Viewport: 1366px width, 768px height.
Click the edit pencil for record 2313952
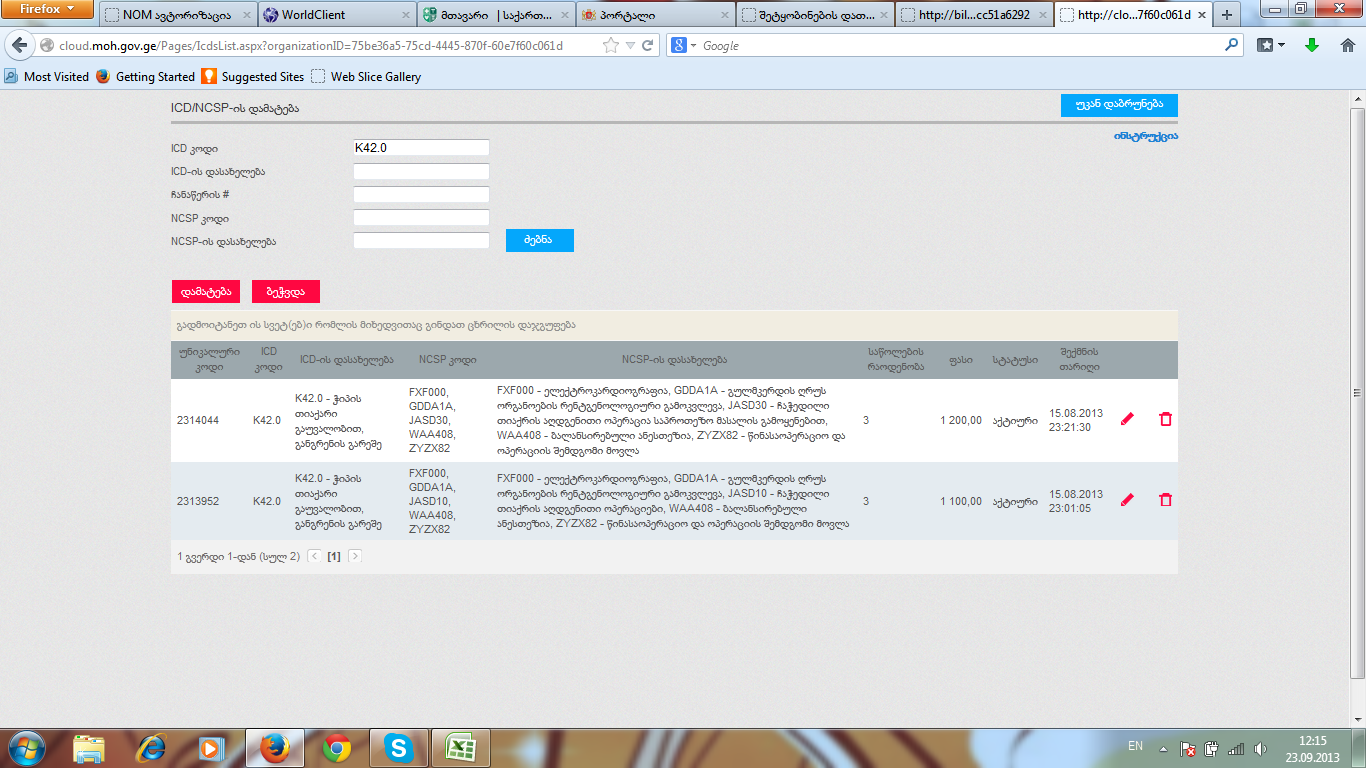coord(1127,500)
